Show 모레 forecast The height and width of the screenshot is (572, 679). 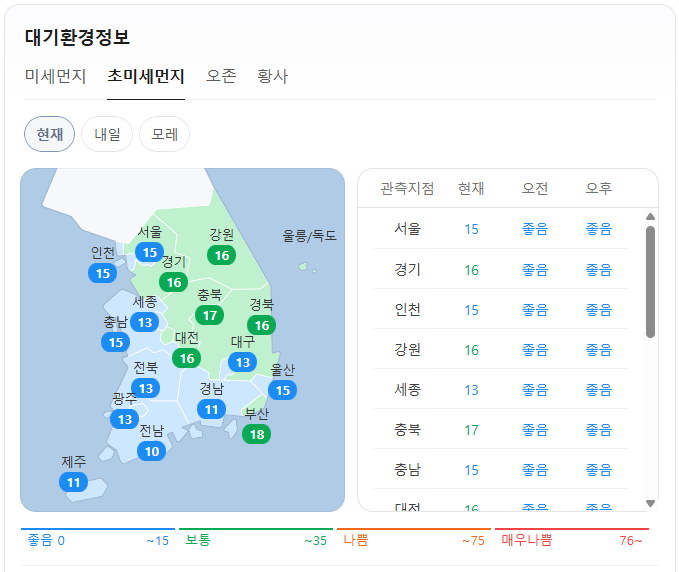click(164, 134)
